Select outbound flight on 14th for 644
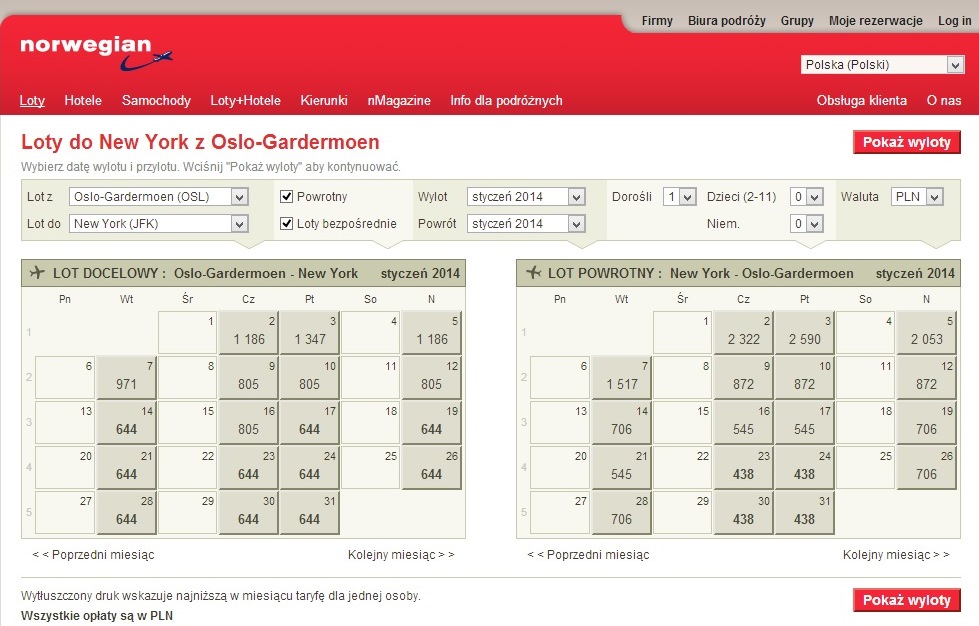The image size is (979, 626). pyautogui.click(x=126, y=422)
